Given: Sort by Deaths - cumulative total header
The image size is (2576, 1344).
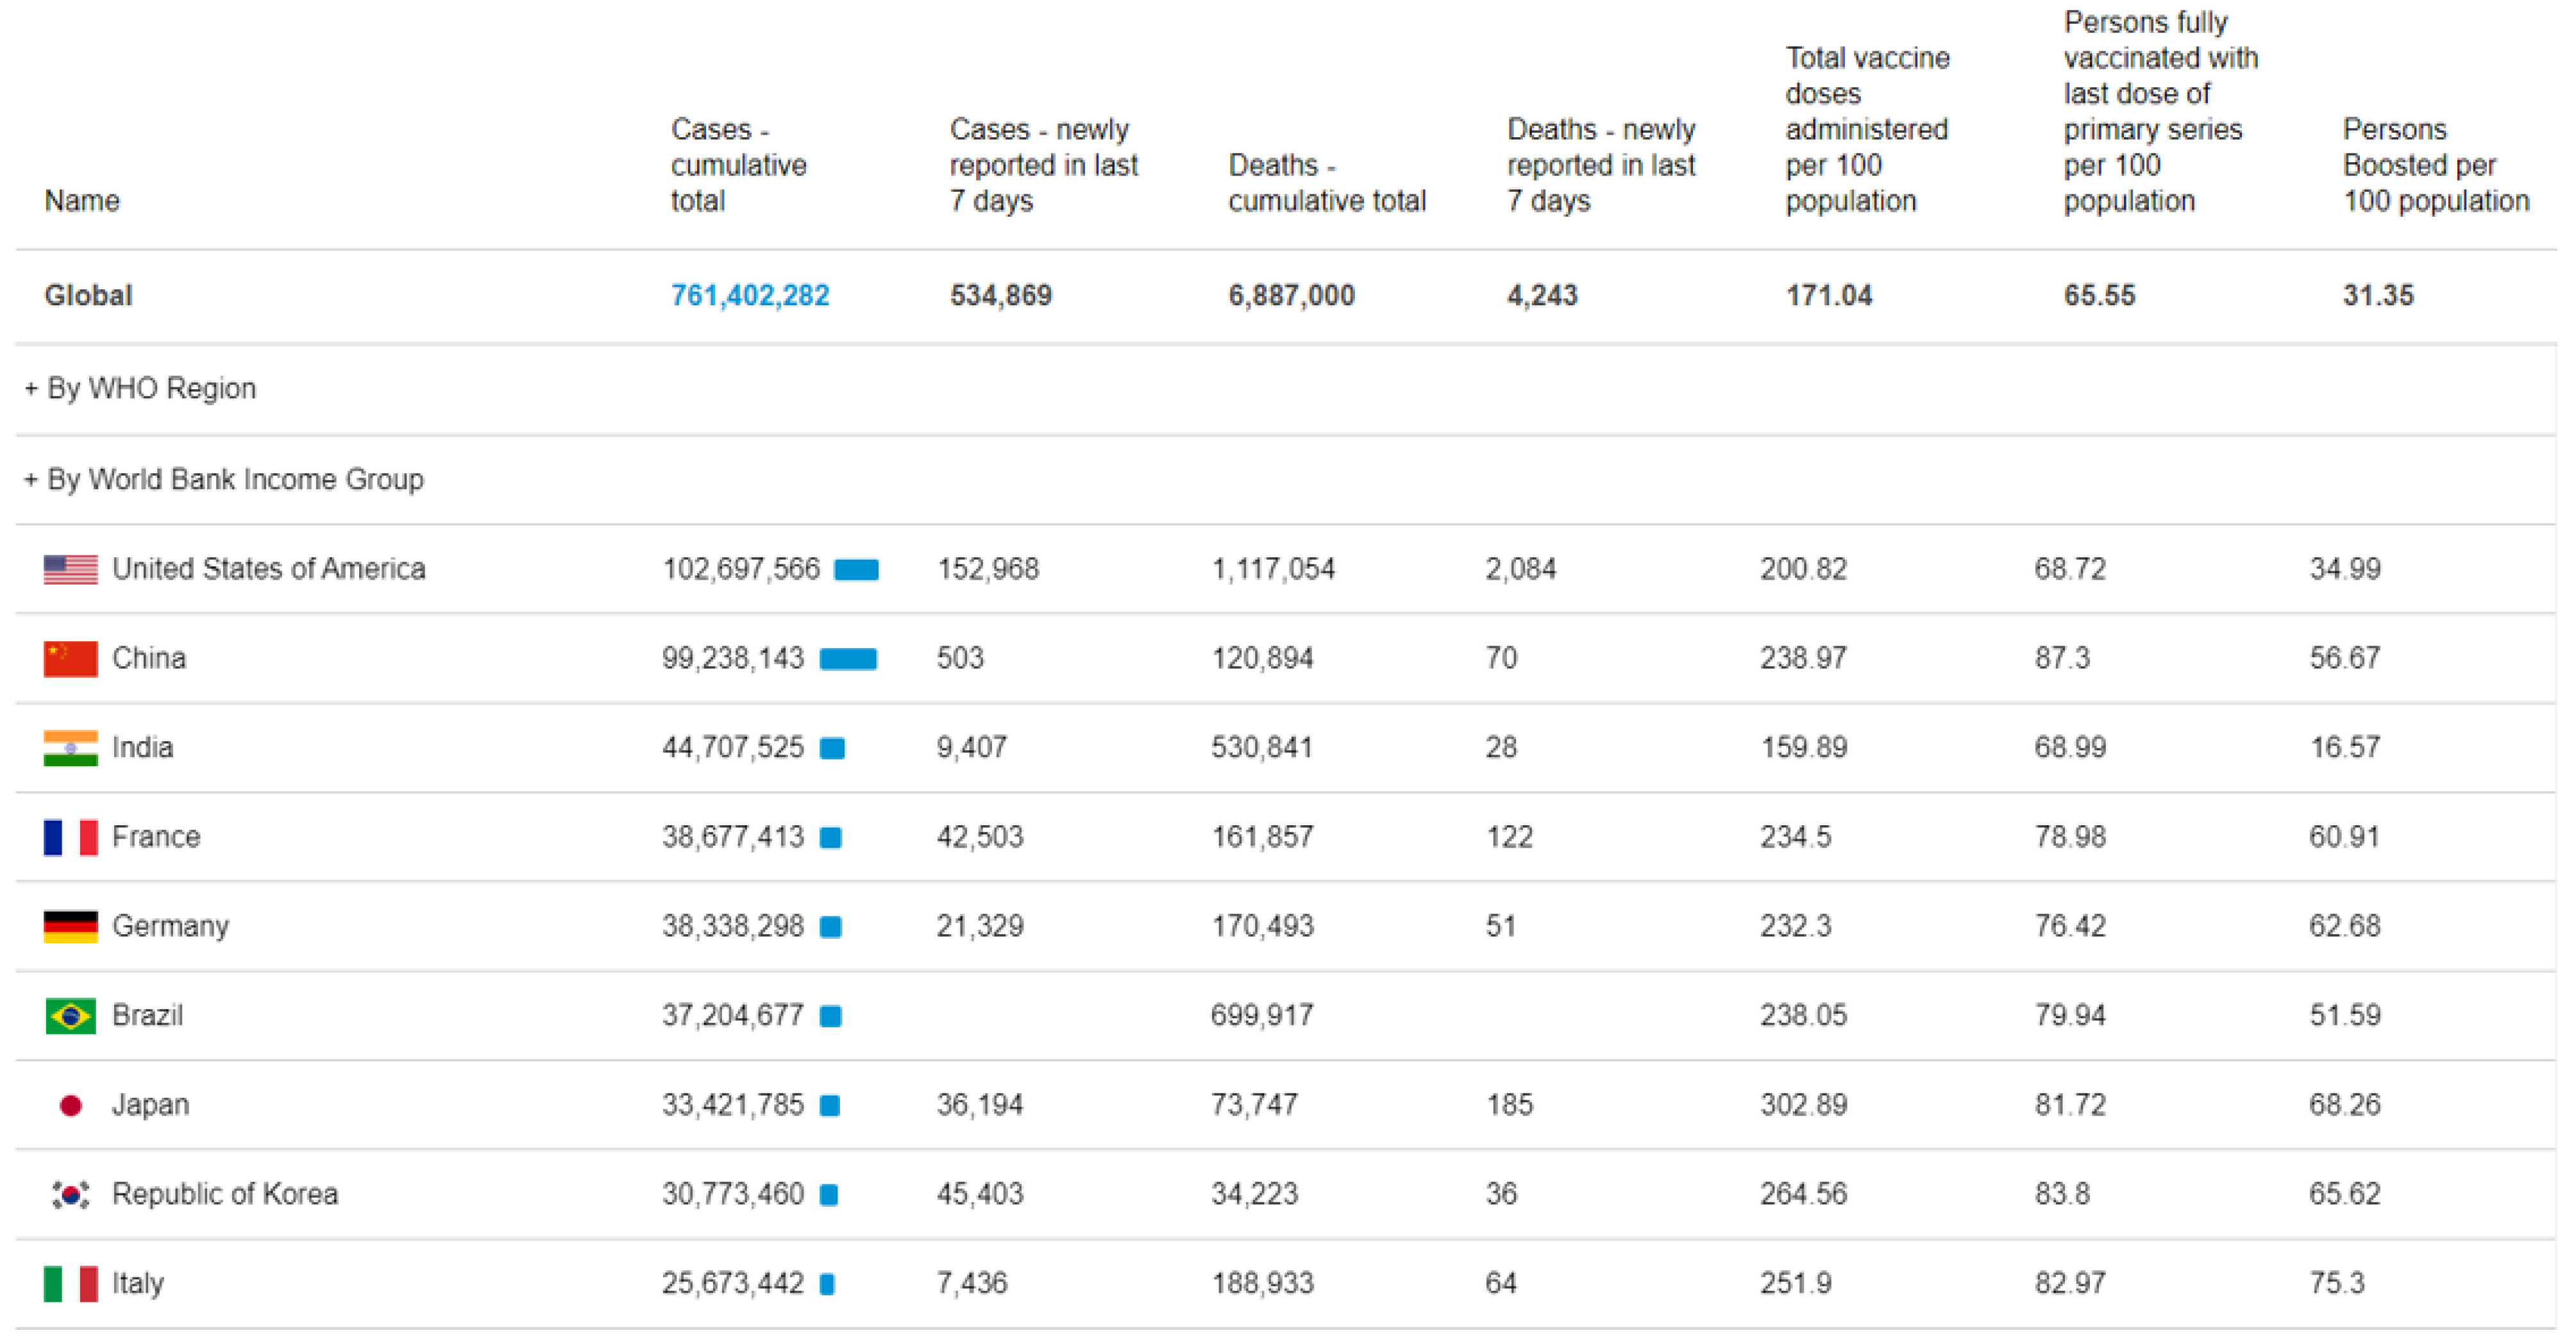Looking at the screenshot, I should 1326,183.
